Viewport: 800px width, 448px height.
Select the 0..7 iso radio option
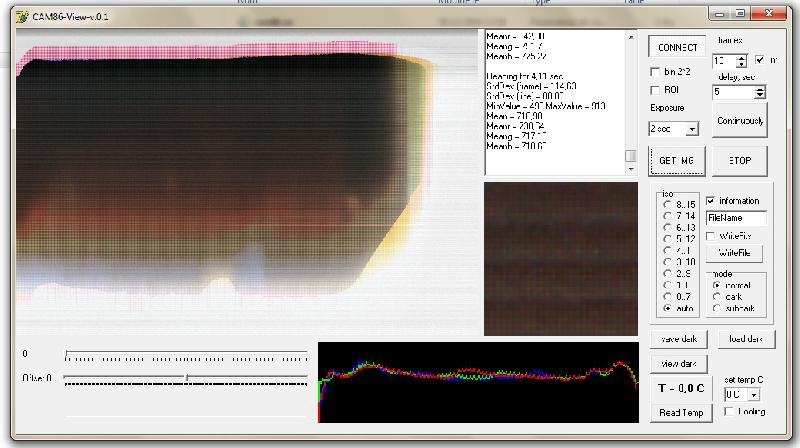[667, 296]
